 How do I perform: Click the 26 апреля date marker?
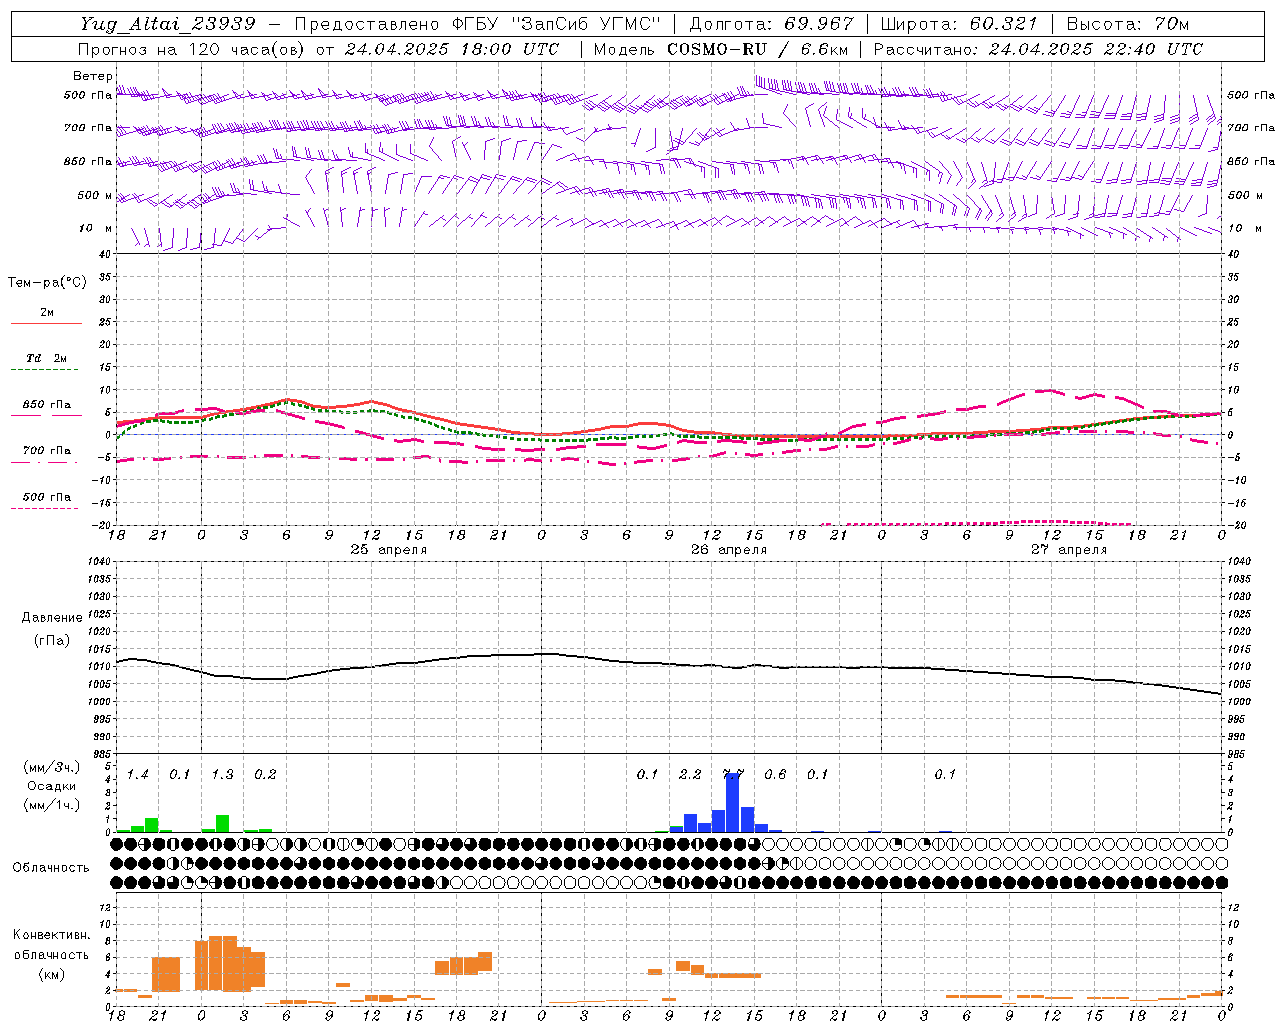tap(729, 550)
